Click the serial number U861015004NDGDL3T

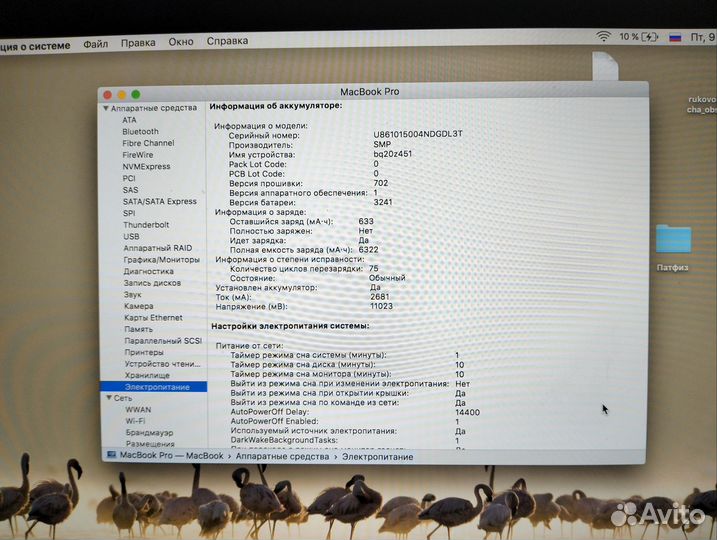click(418, 134)
